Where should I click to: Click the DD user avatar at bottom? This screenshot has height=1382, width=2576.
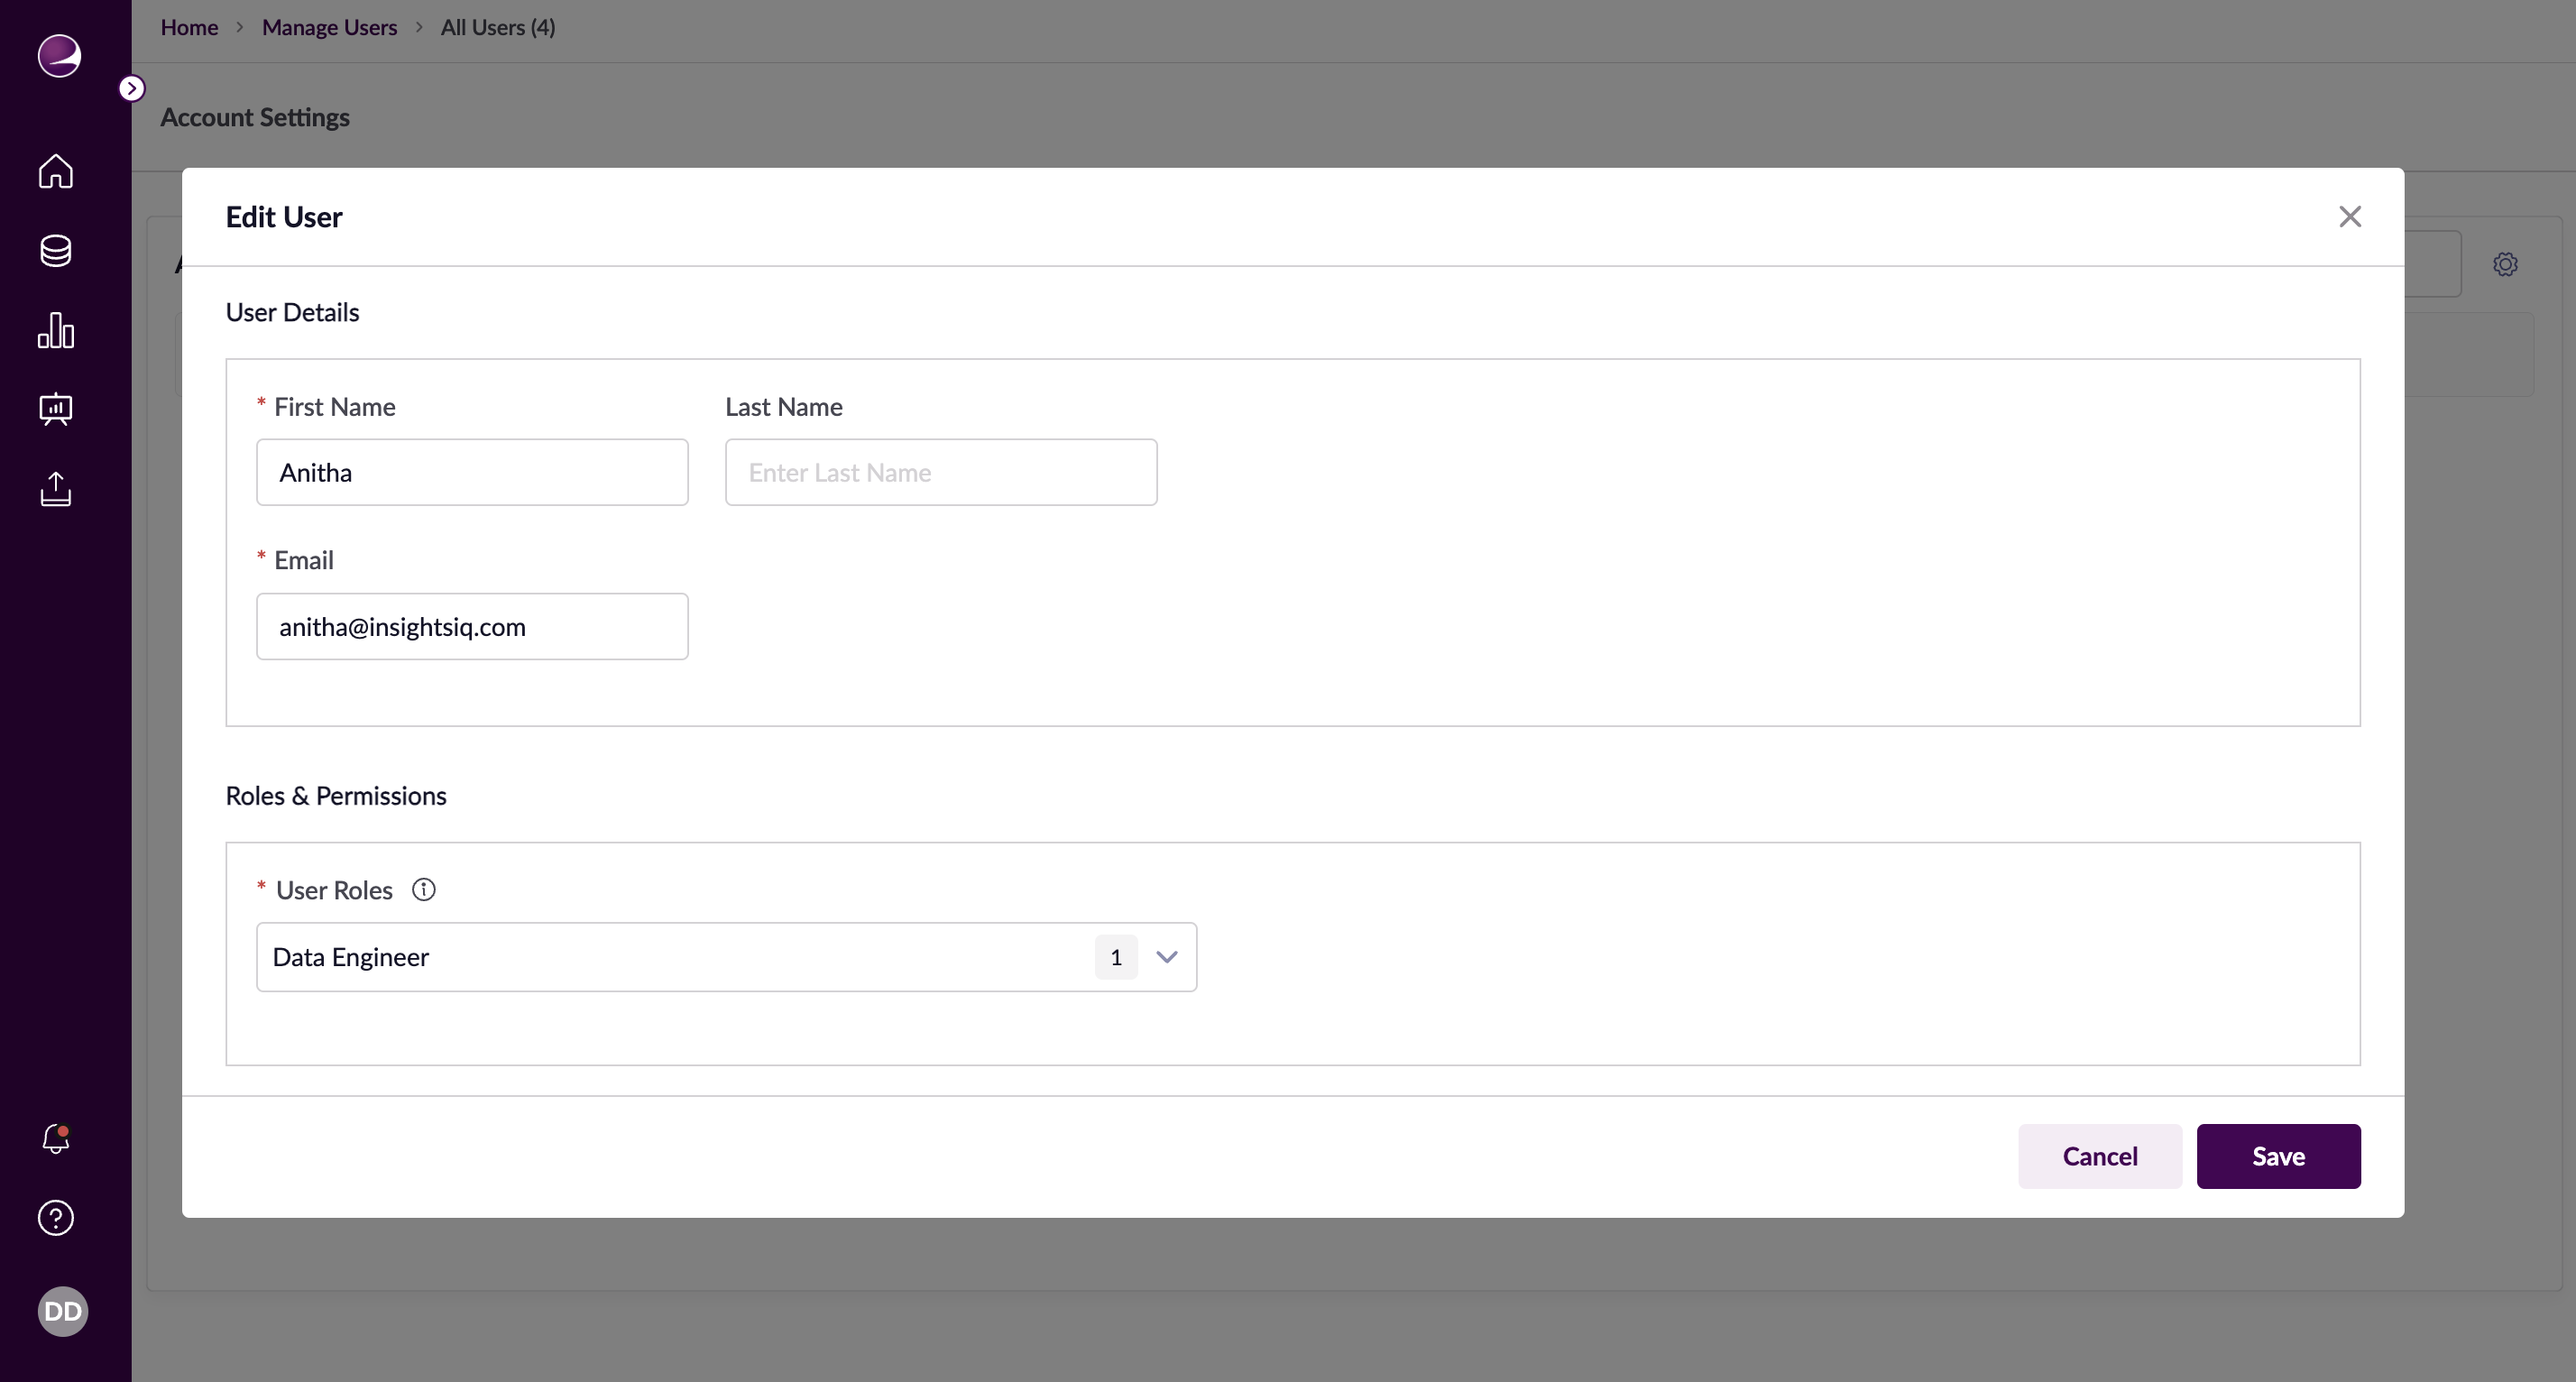coord(62,1311)
